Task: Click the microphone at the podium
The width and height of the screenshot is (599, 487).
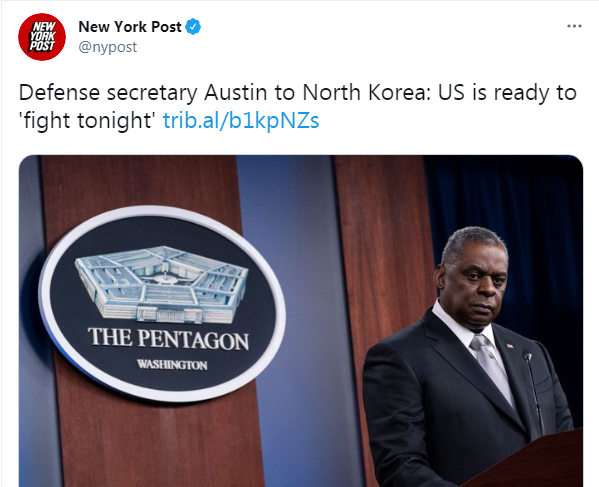Action: pyautogui.click(x=533, y=392)
